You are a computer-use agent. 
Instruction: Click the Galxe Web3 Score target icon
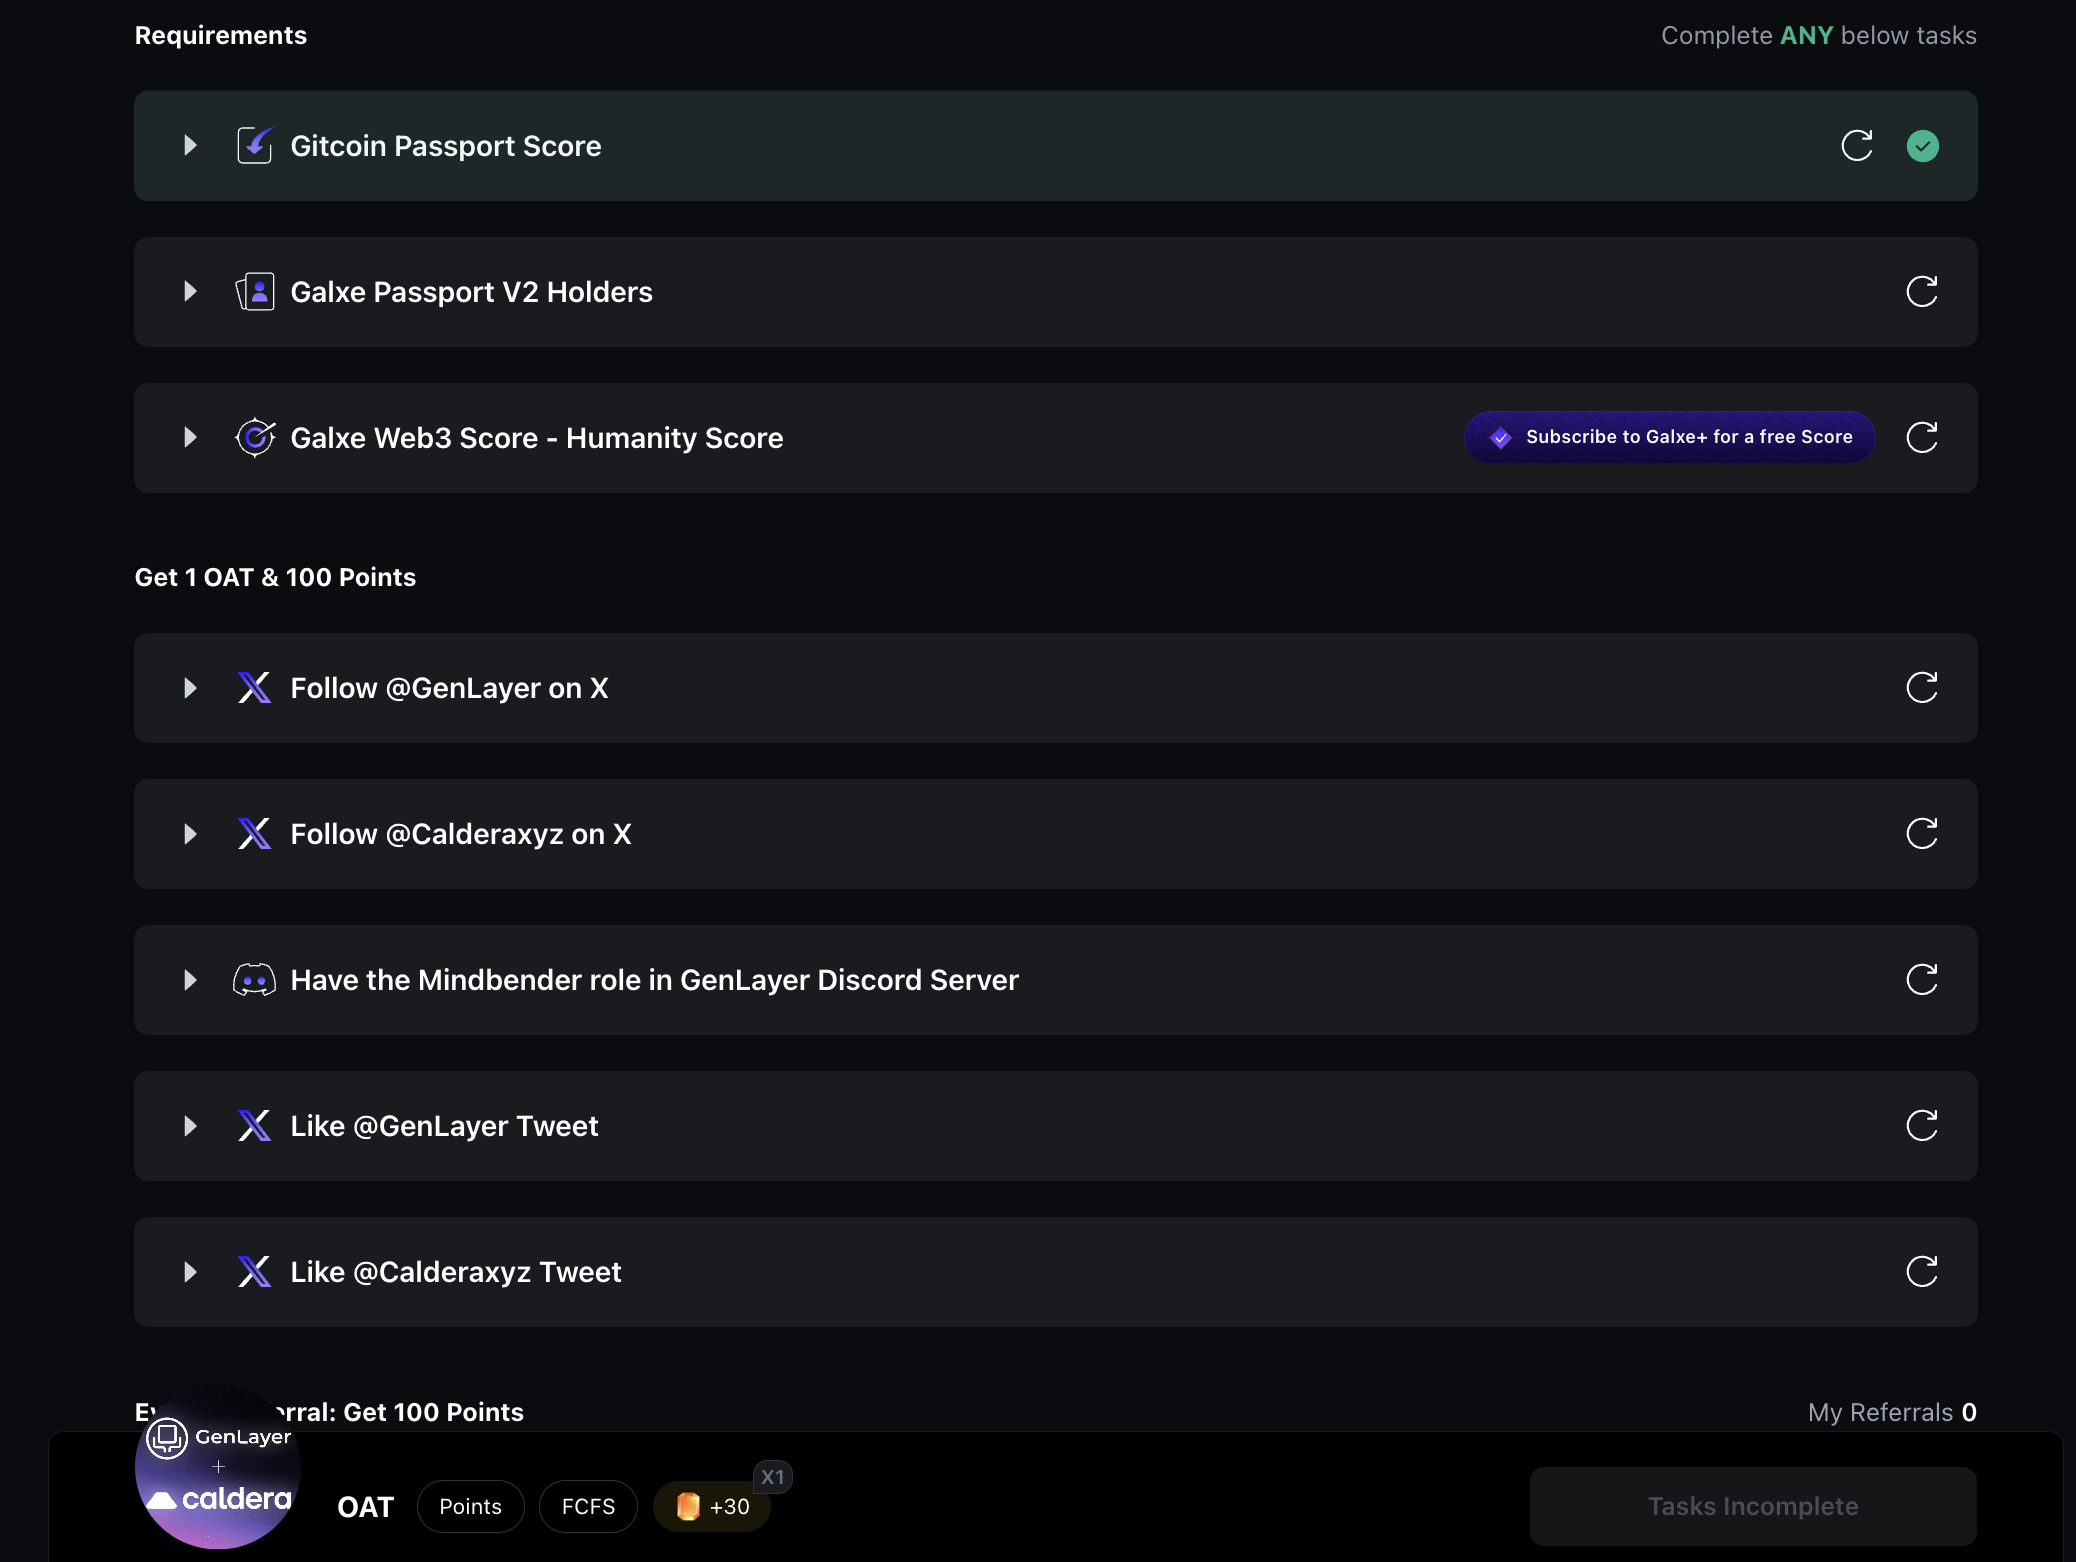[x=255, y=438]
